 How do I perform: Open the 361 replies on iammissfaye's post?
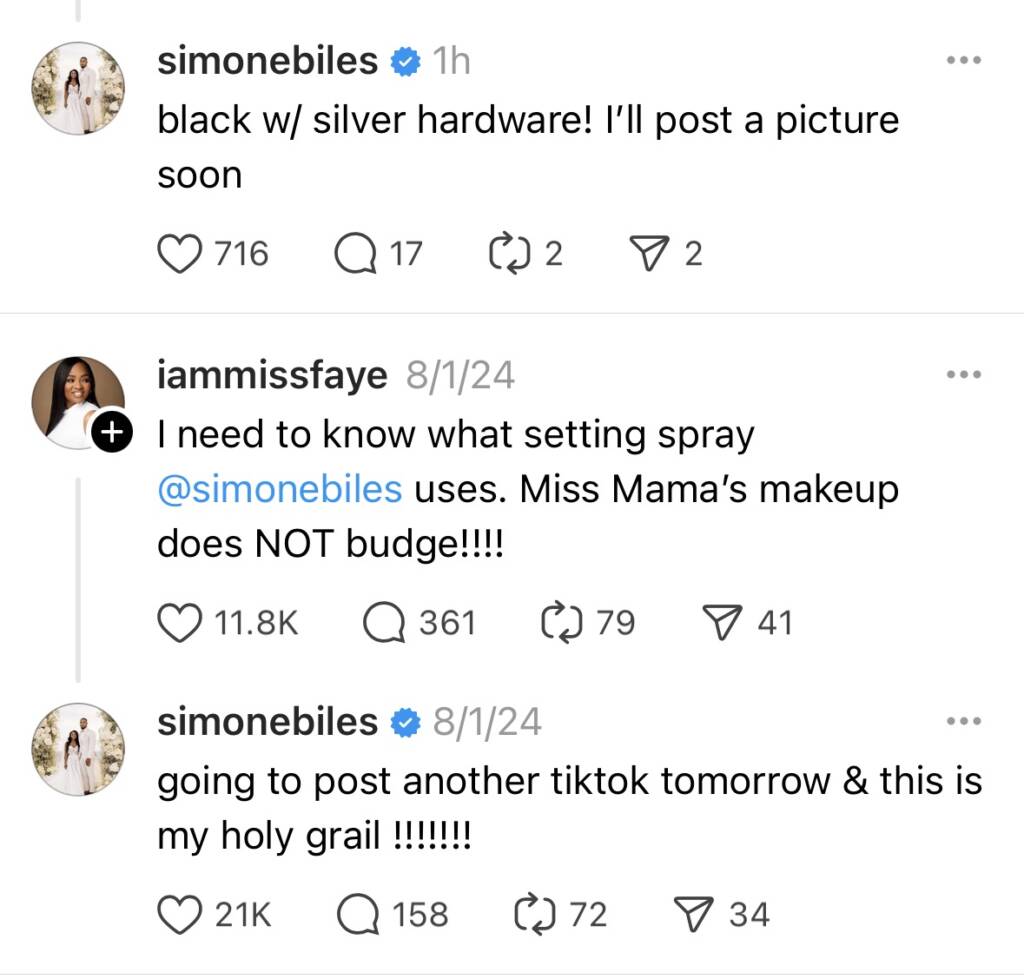[384, 623]
